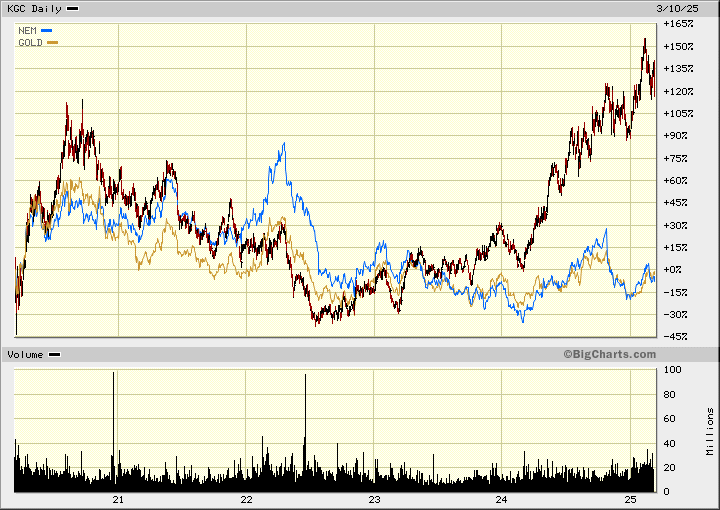Click the volume axis '60' label
The height and width of the screenshot is (510, 720).
(669, 419)
